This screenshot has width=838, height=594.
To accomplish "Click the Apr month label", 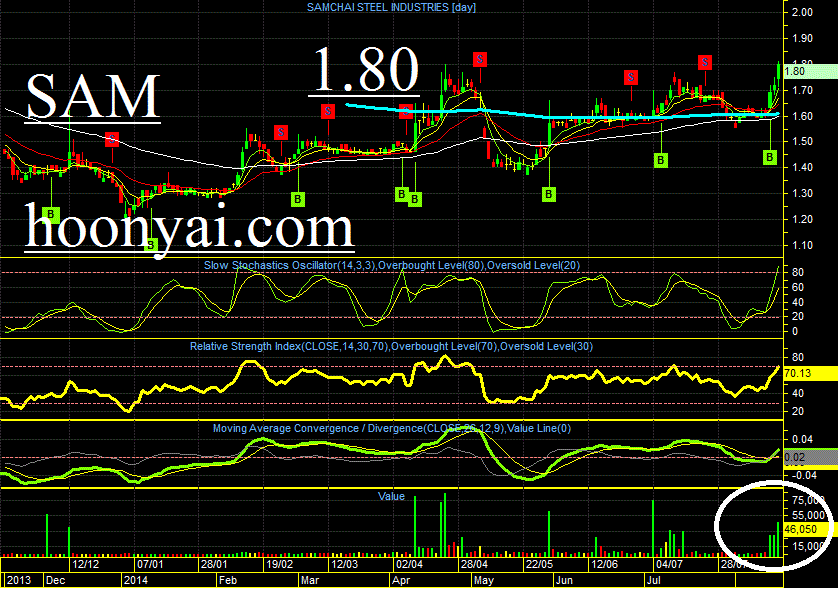I will (x=401, y=581).
